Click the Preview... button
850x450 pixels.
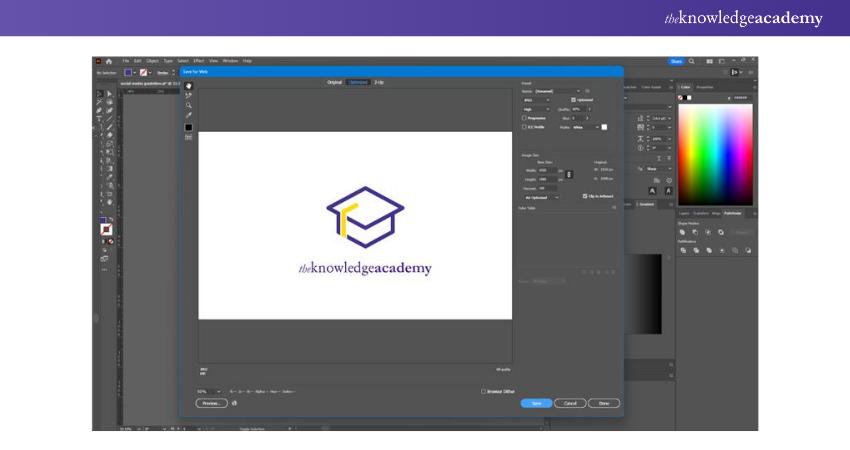(x=210, y=403)
